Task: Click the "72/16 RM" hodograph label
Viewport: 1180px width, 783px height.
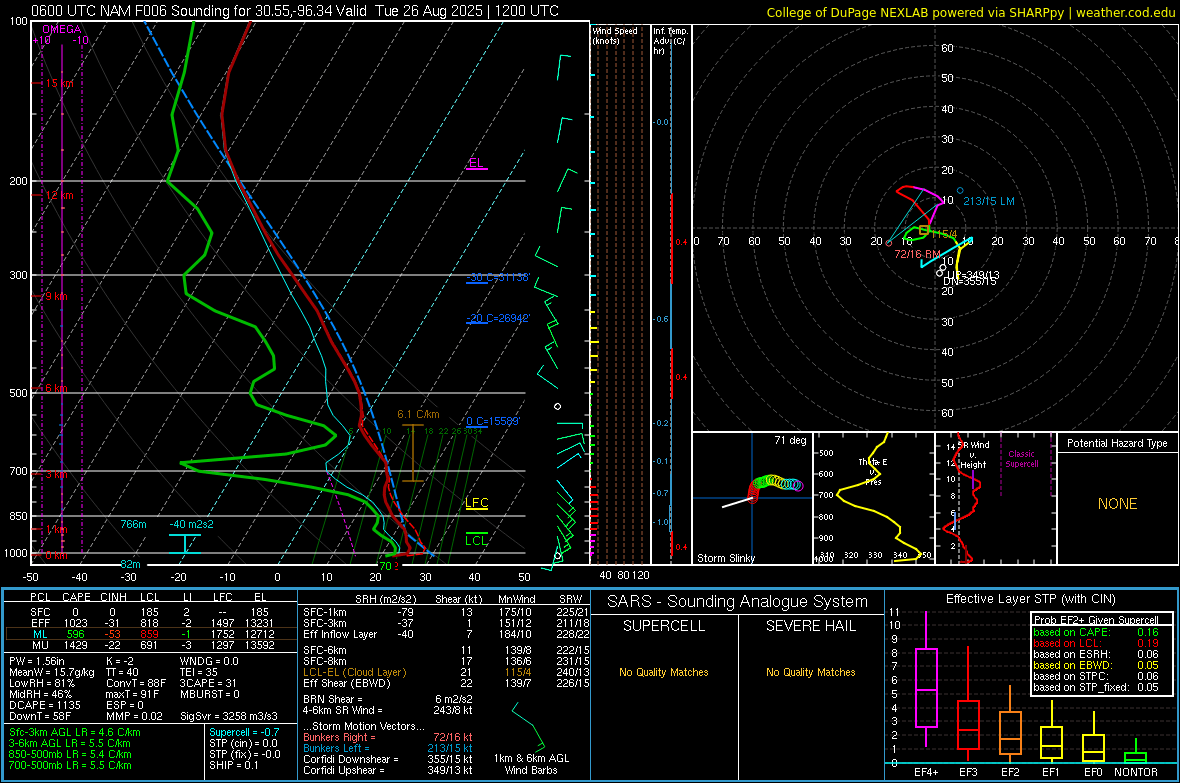Action: (917, 254)
